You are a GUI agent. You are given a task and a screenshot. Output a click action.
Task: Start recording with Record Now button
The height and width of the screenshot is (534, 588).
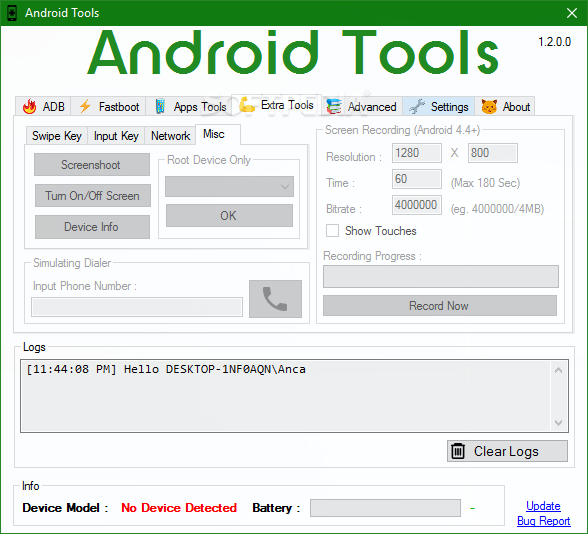(440, 306)
